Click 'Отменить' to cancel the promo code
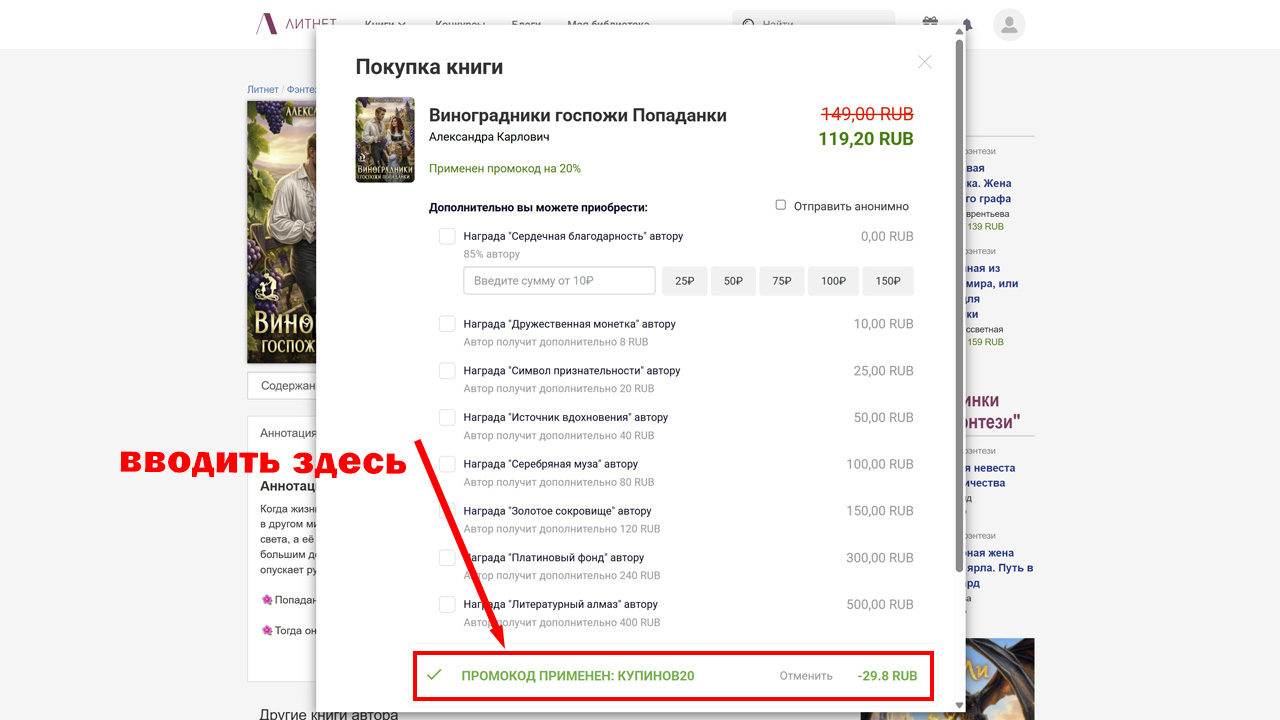The height and width of the screenshot is (720, 1280). tap(806, 676)
